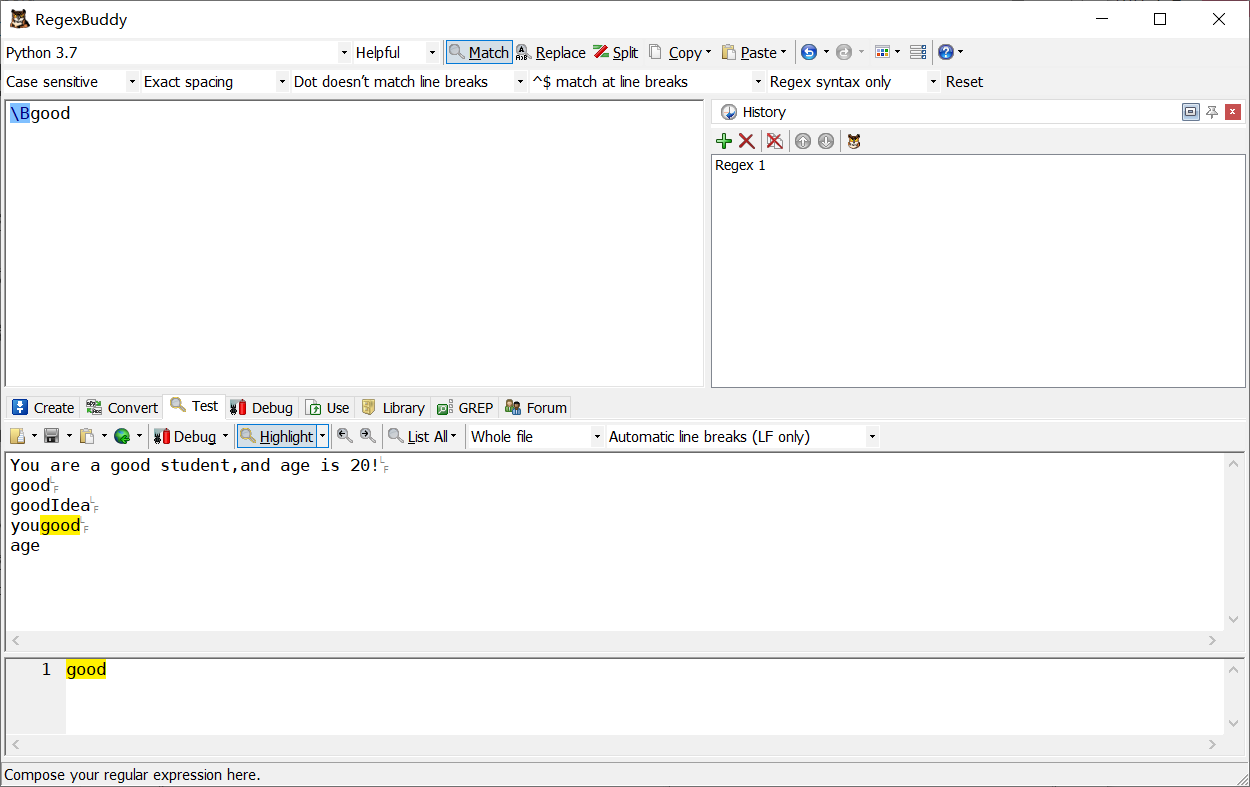
Task: Click the Debug button in test toolbar
Action: pos(185,436)
